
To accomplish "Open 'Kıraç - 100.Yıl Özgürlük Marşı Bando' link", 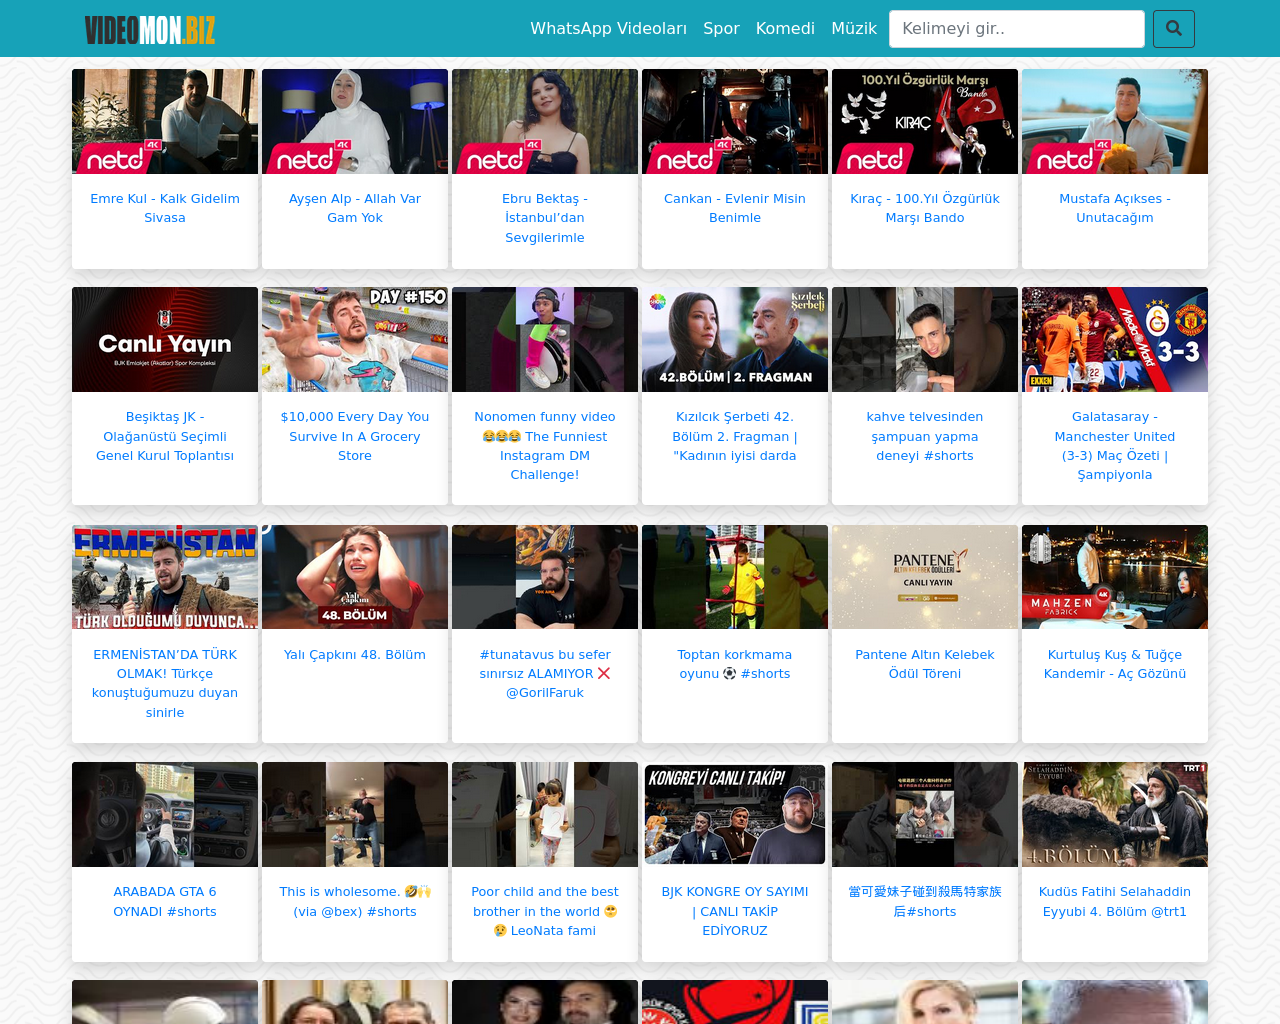I will (x=925, y=208).
